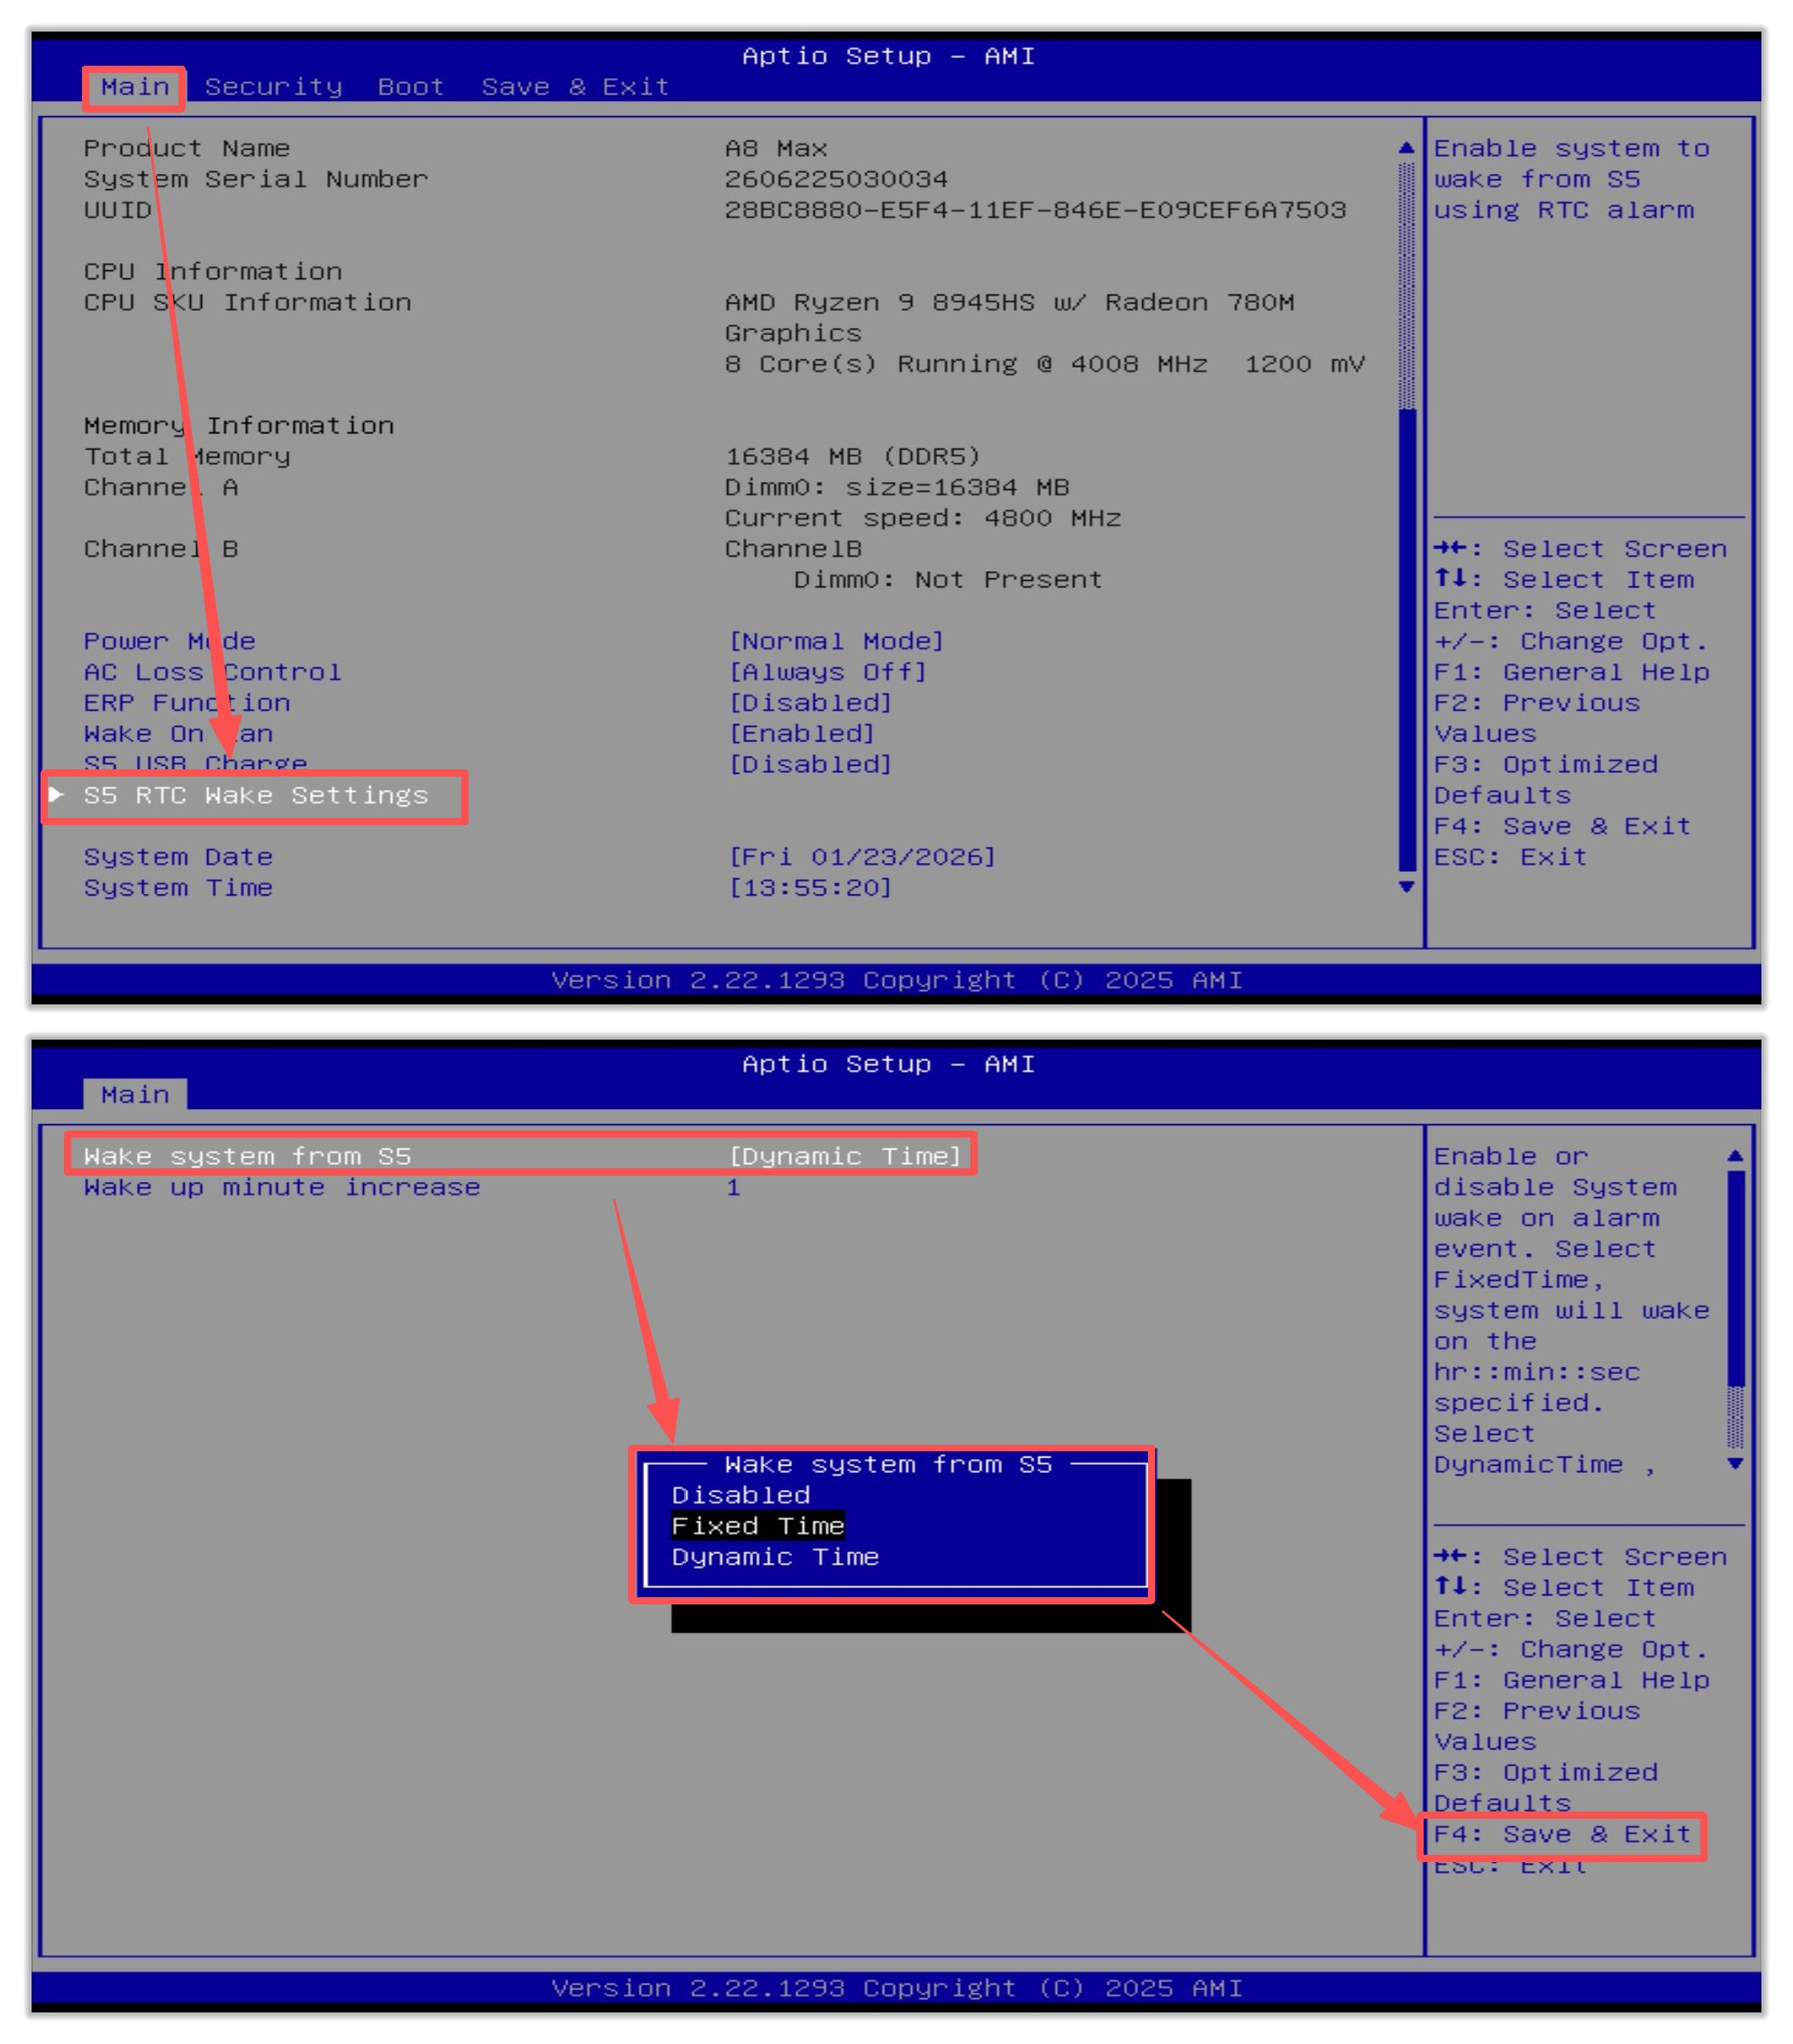Change Power Mode Normal Mode option
Image resolution: width=1793 pixels, height=2044 pixels.
835,641
